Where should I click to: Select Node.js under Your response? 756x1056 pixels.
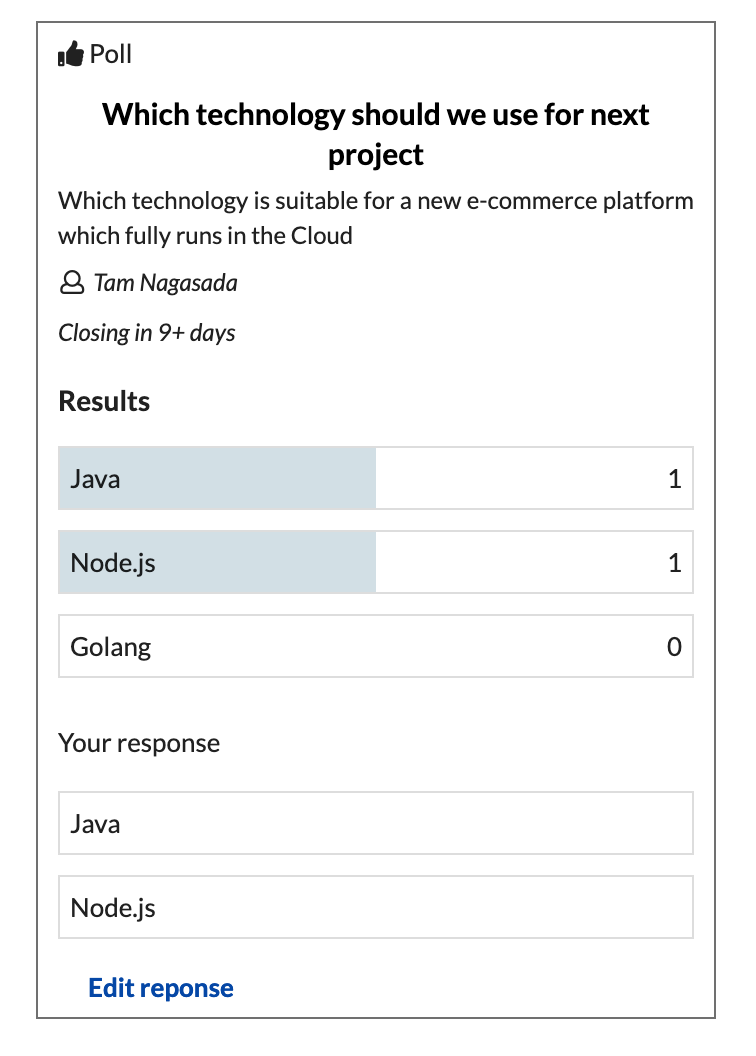113,908
